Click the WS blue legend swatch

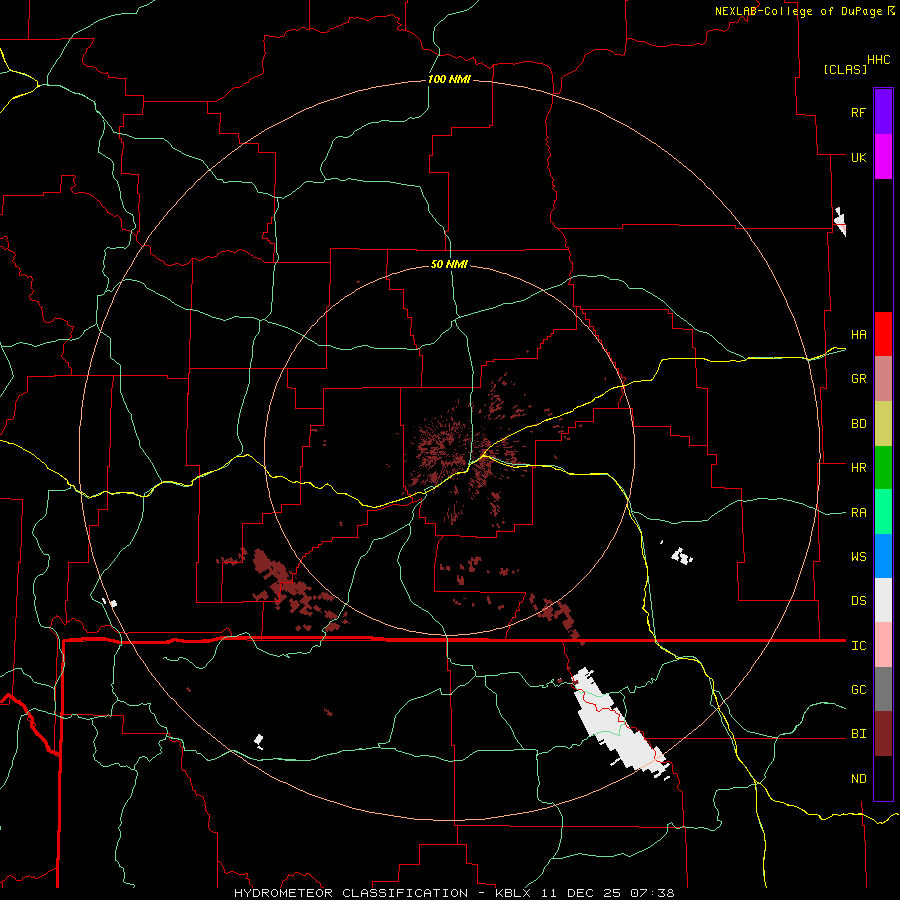point(883,556)
